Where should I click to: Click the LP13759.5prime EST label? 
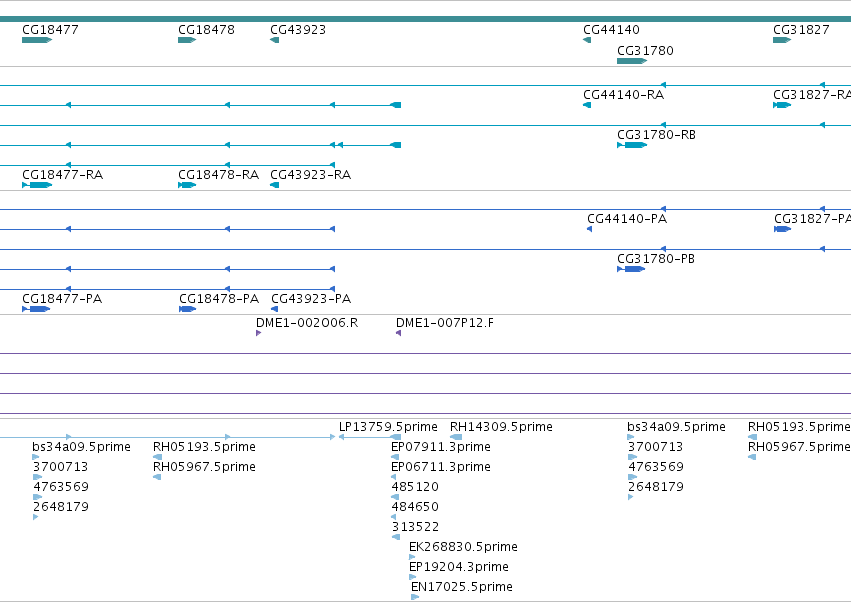388,427
